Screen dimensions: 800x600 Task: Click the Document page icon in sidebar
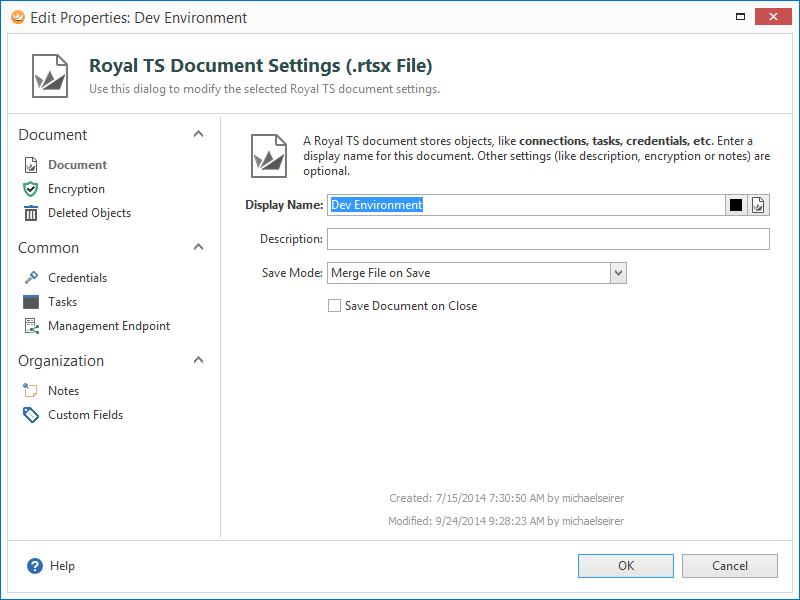(x=30, y=165)
